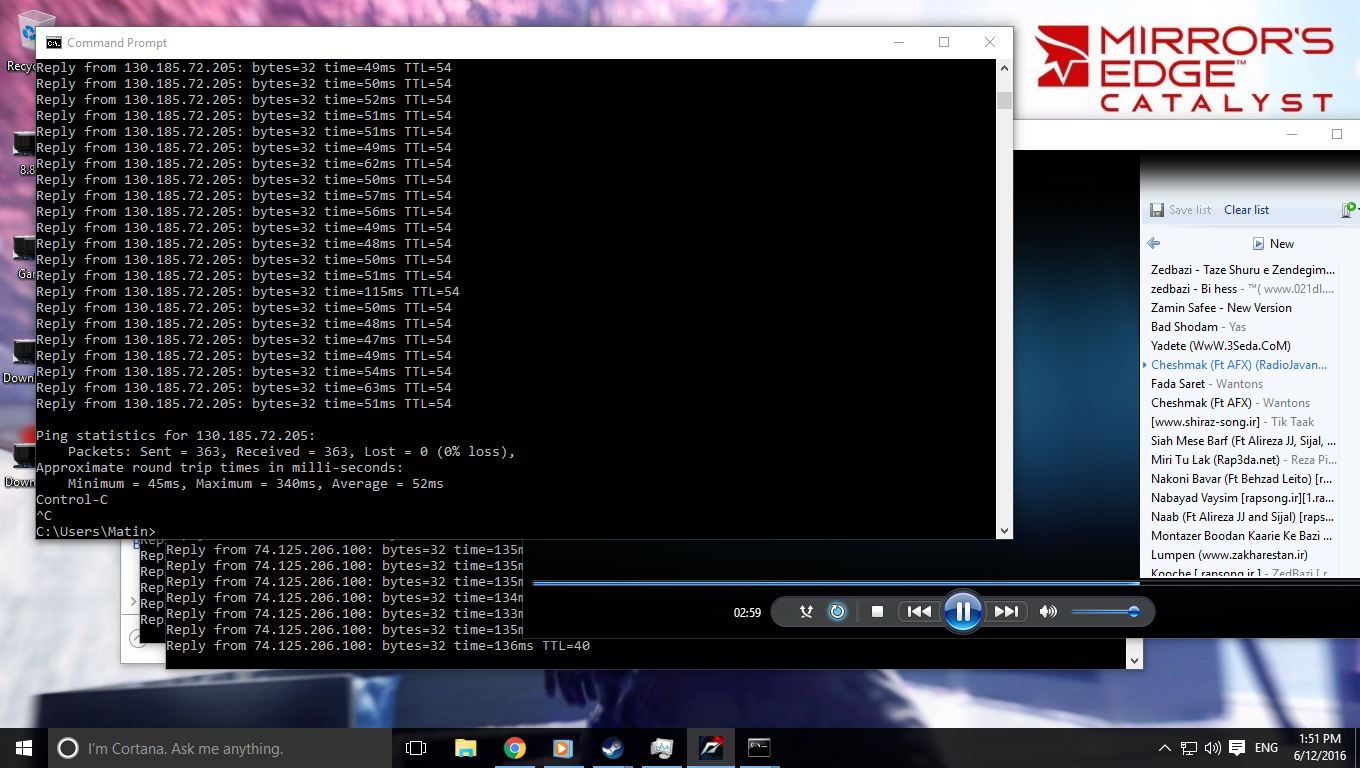This screenshot has height=768, width=1360.
Task: Click the ENG language indicator
Action: (1266, 748)
